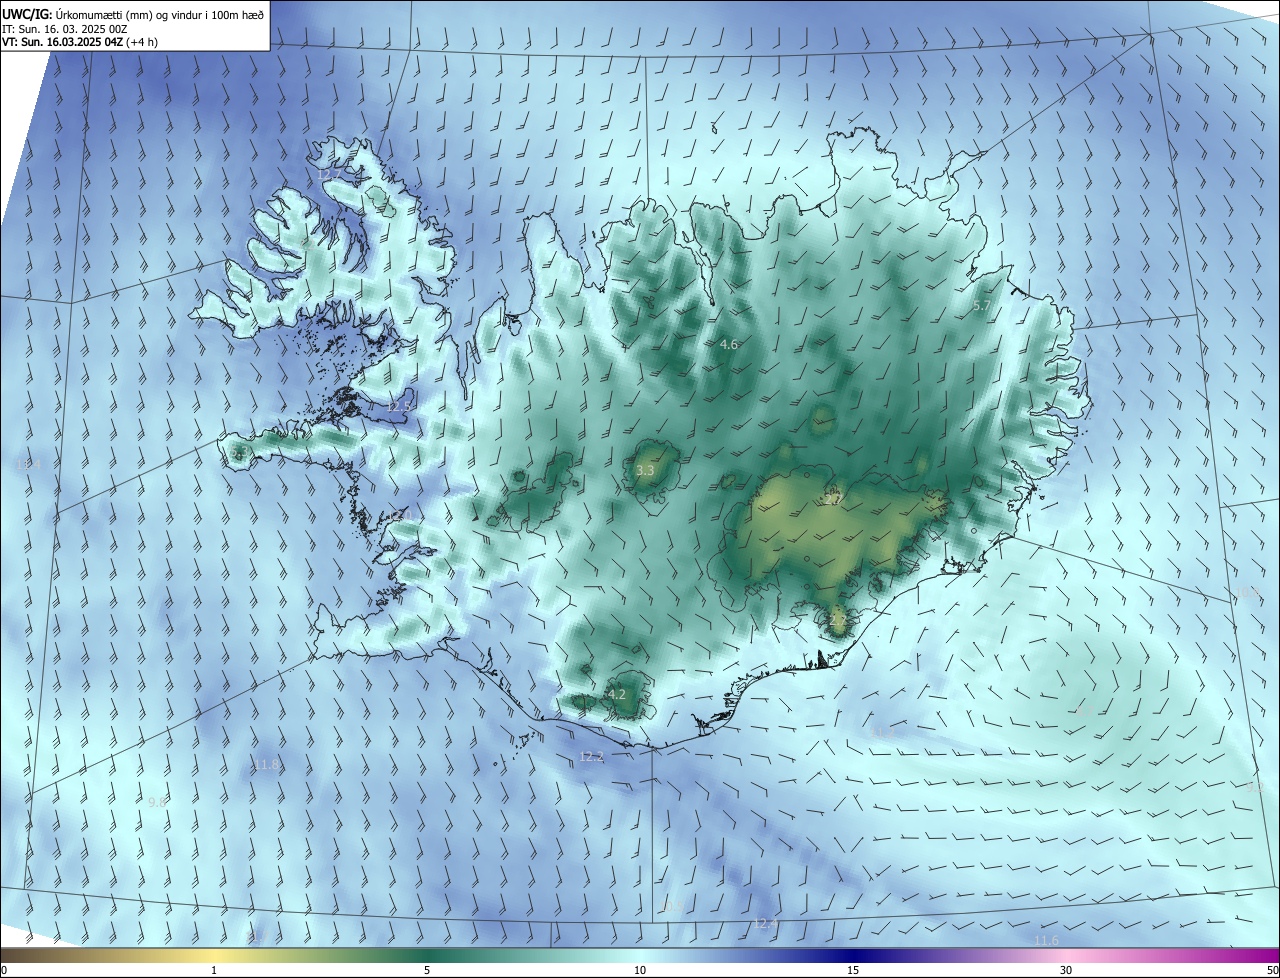Click the '30' tick label on the color scale
Viewport: 1280px width, 978px height.
(x=1066, y=970)
